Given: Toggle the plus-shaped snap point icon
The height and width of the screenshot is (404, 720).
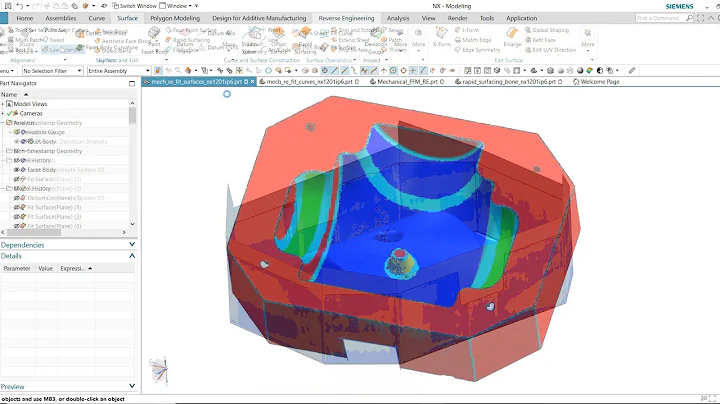Looking at the screenshot, I should 413,71.
